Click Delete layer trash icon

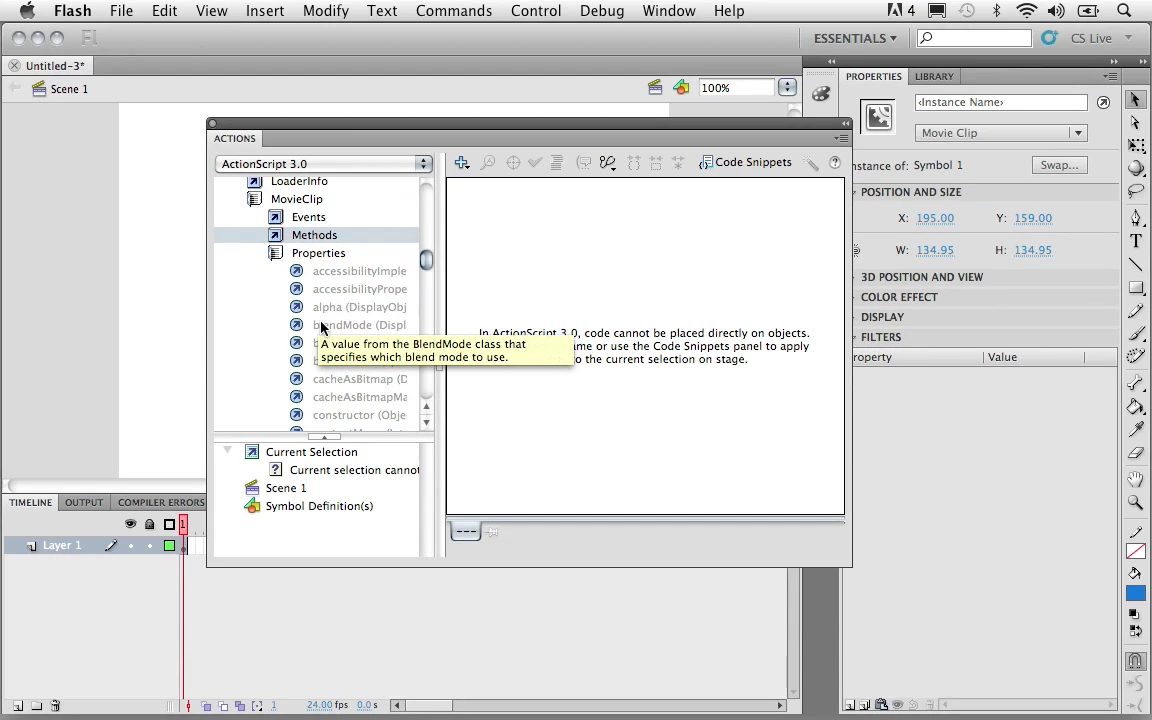click(x=55, y=705)
